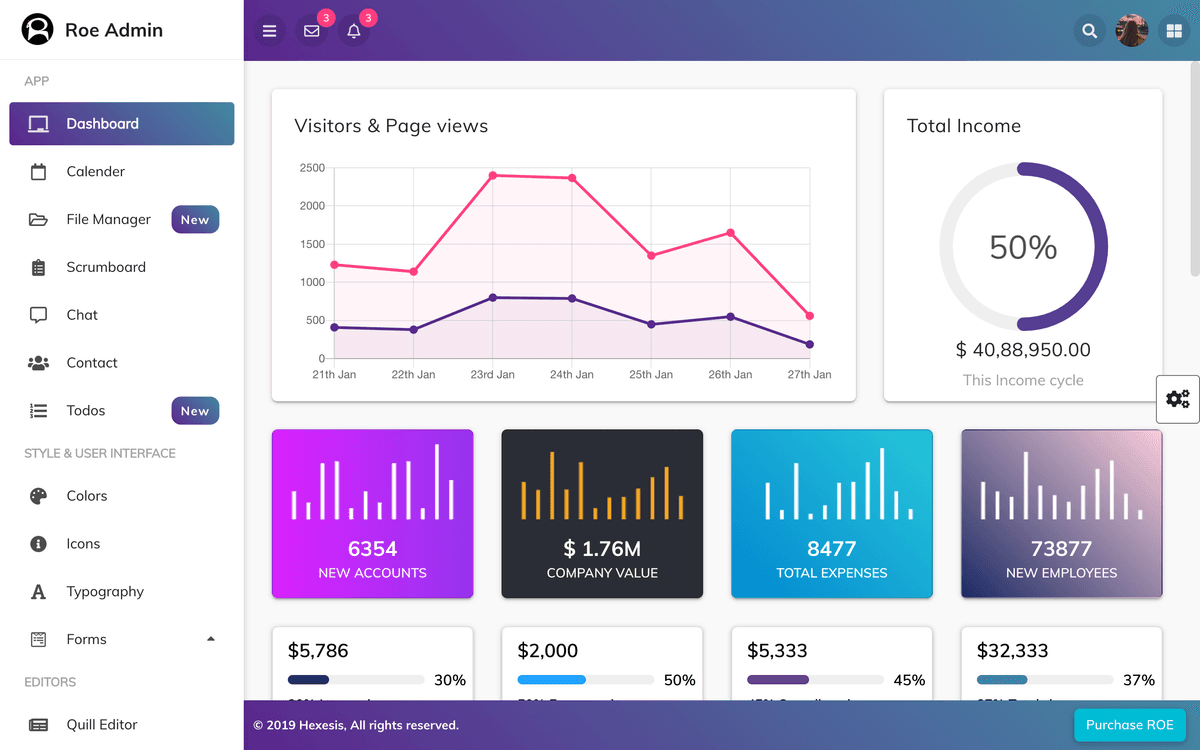Viewport: 1200px width, 750px height.
Task: Click the Contact people icon
Action: (x=39, y=363)
